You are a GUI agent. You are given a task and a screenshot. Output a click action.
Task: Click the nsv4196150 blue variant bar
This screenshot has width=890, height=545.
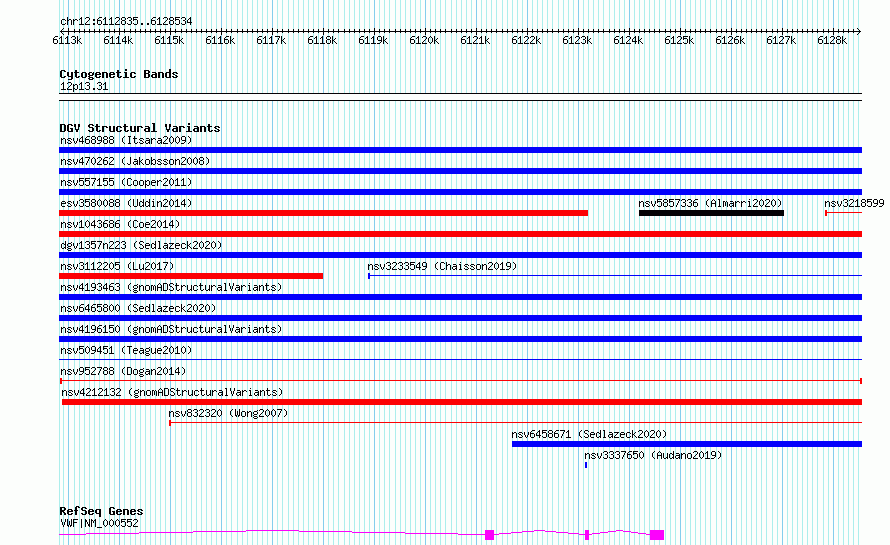pos(460,339)
